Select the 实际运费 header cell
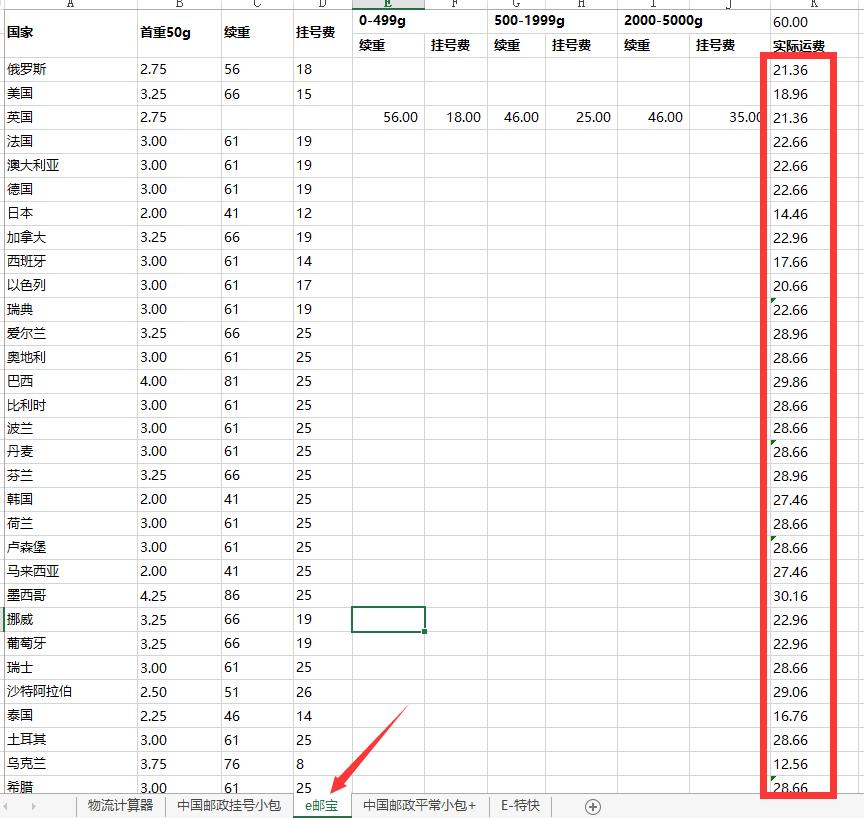 pyautogui.click(x=799, y=46)
